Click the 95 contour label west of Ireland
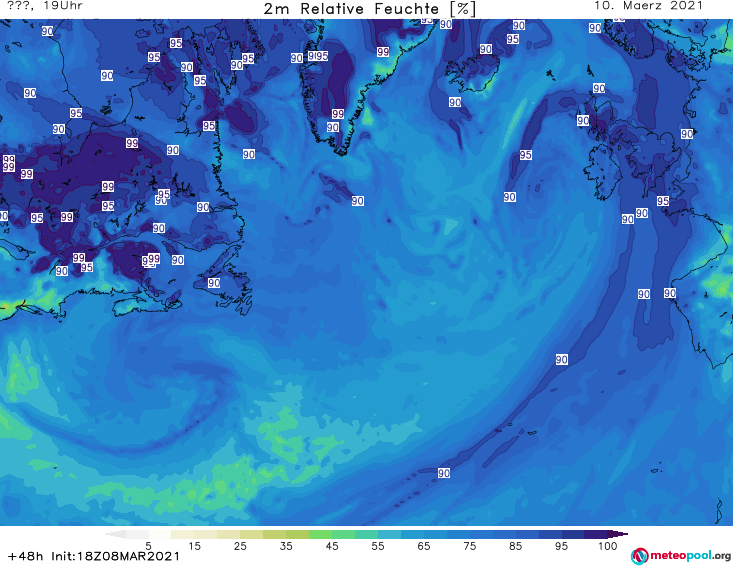Viewport: 733px width, 566px height. pyautogui.click(x=525, y=155)
